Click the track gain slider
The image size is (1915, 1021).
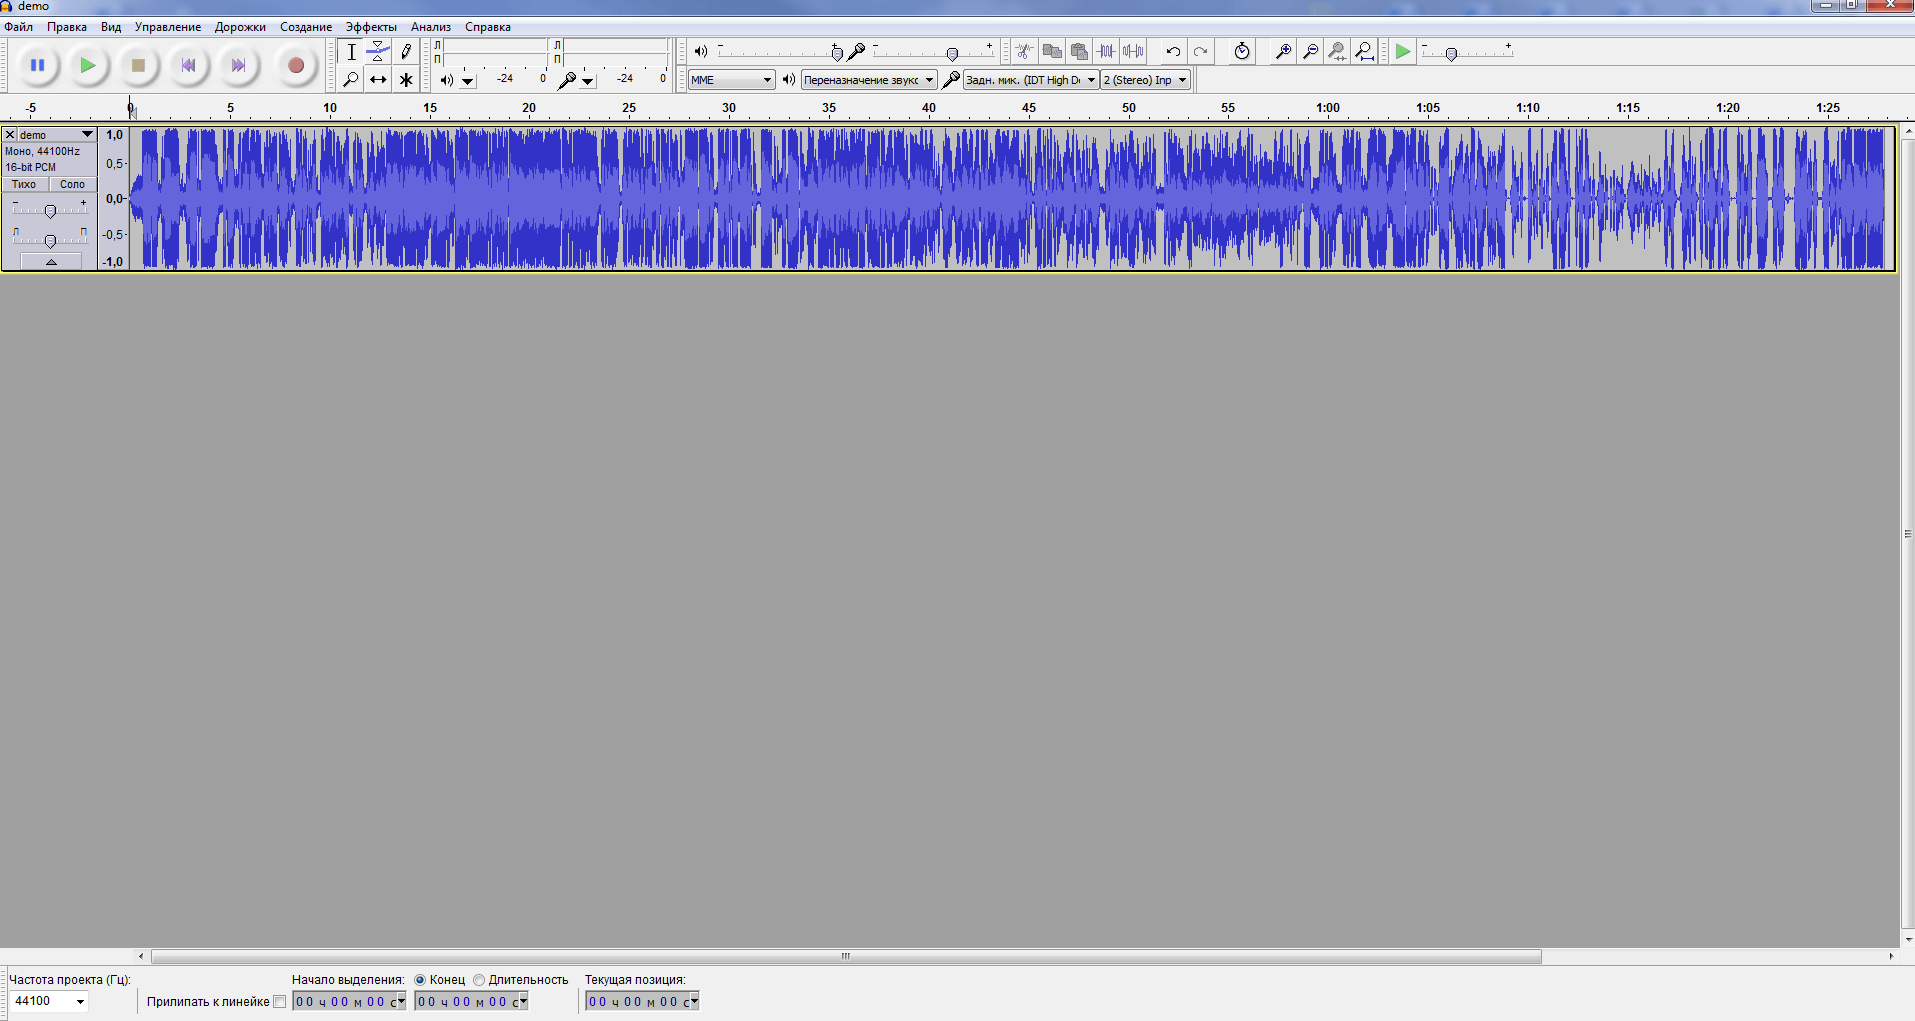click(x=50, y=211)
